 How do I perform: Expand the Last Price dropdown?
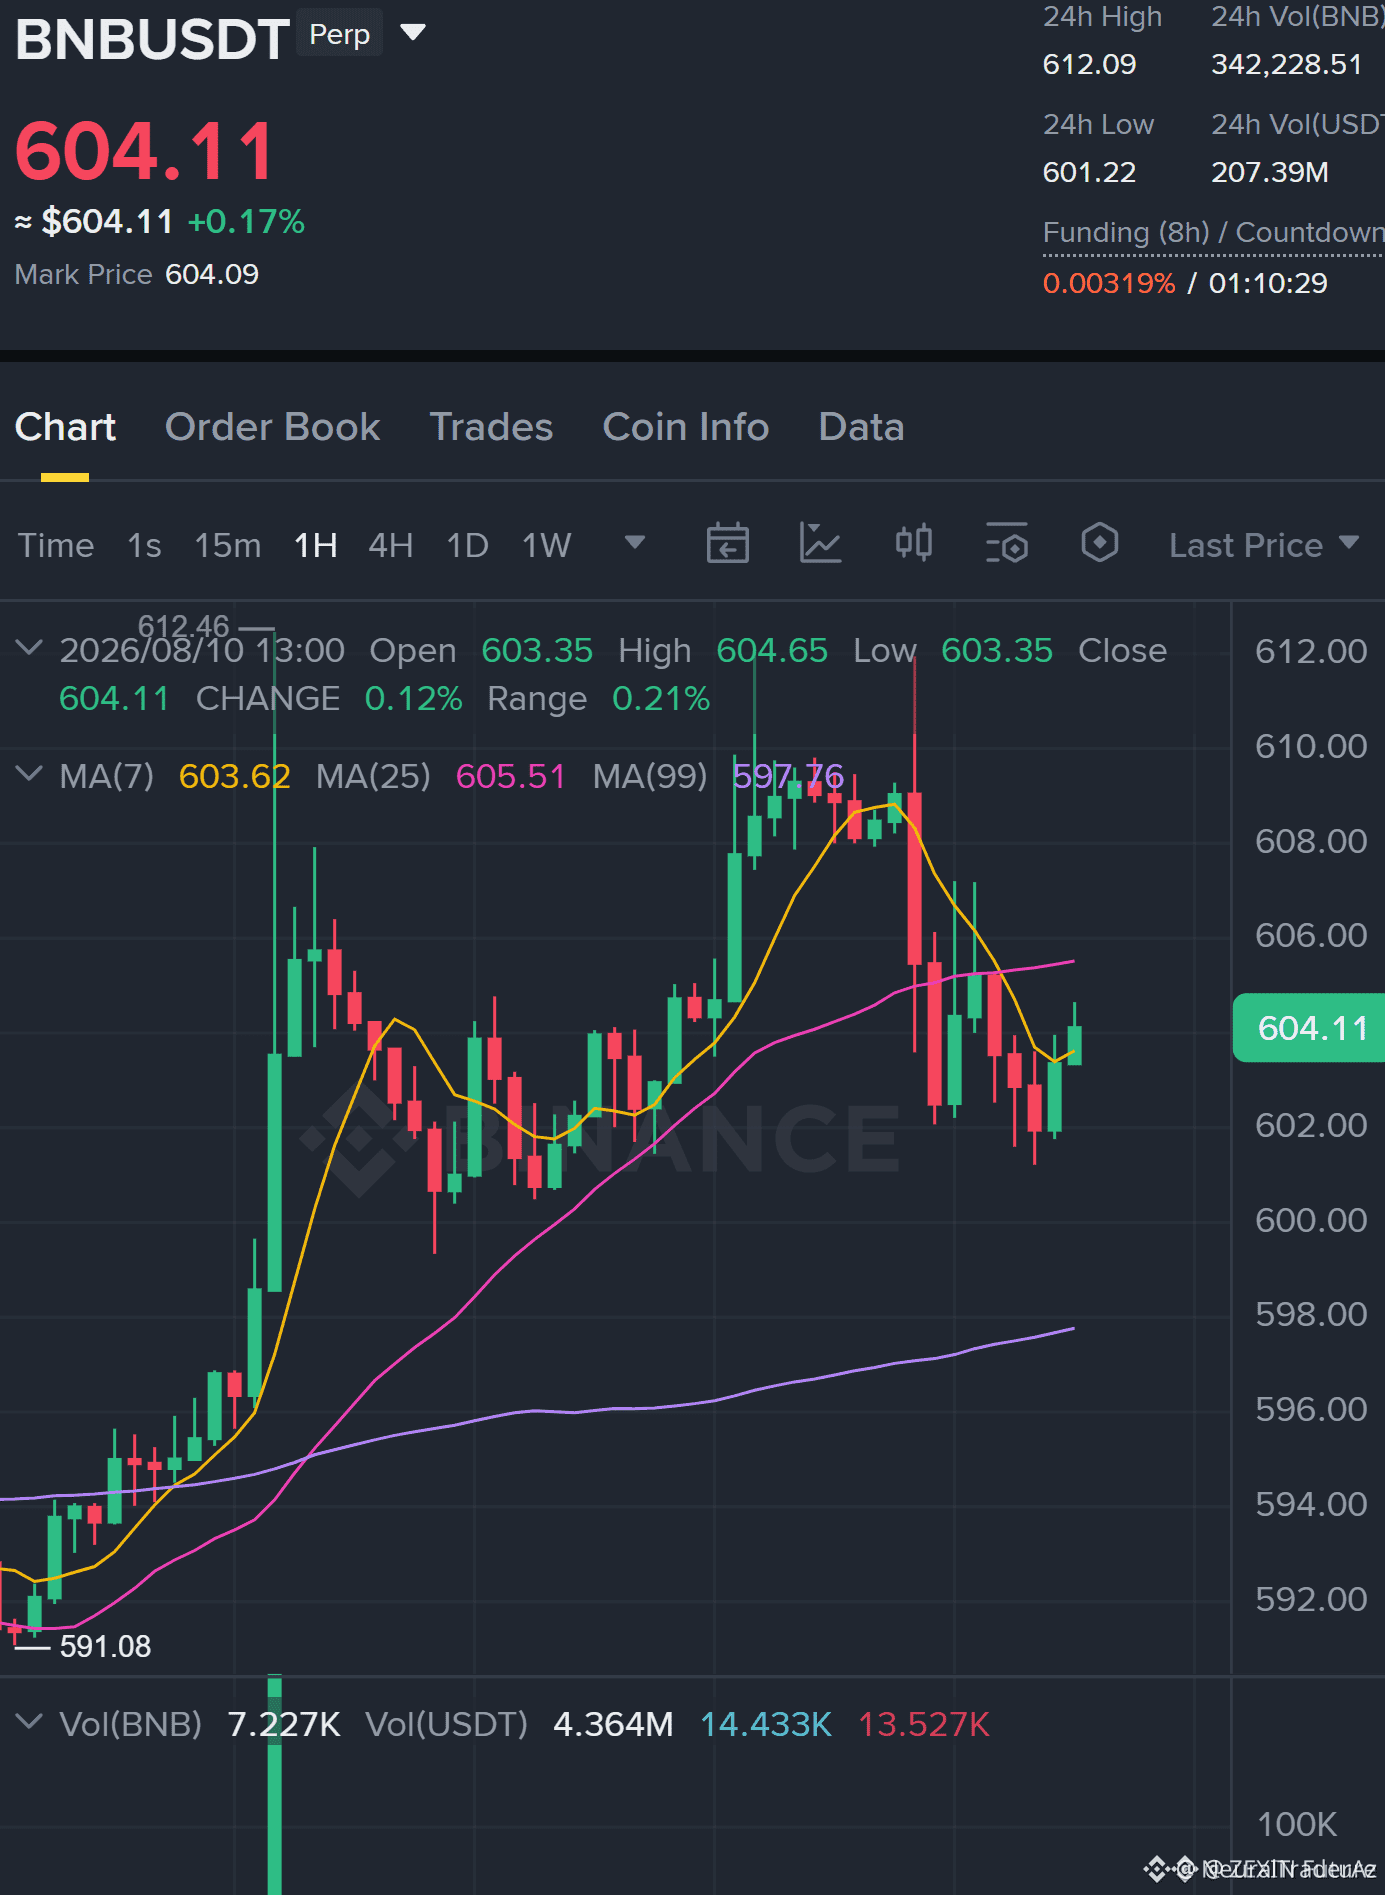(1264, 545)
